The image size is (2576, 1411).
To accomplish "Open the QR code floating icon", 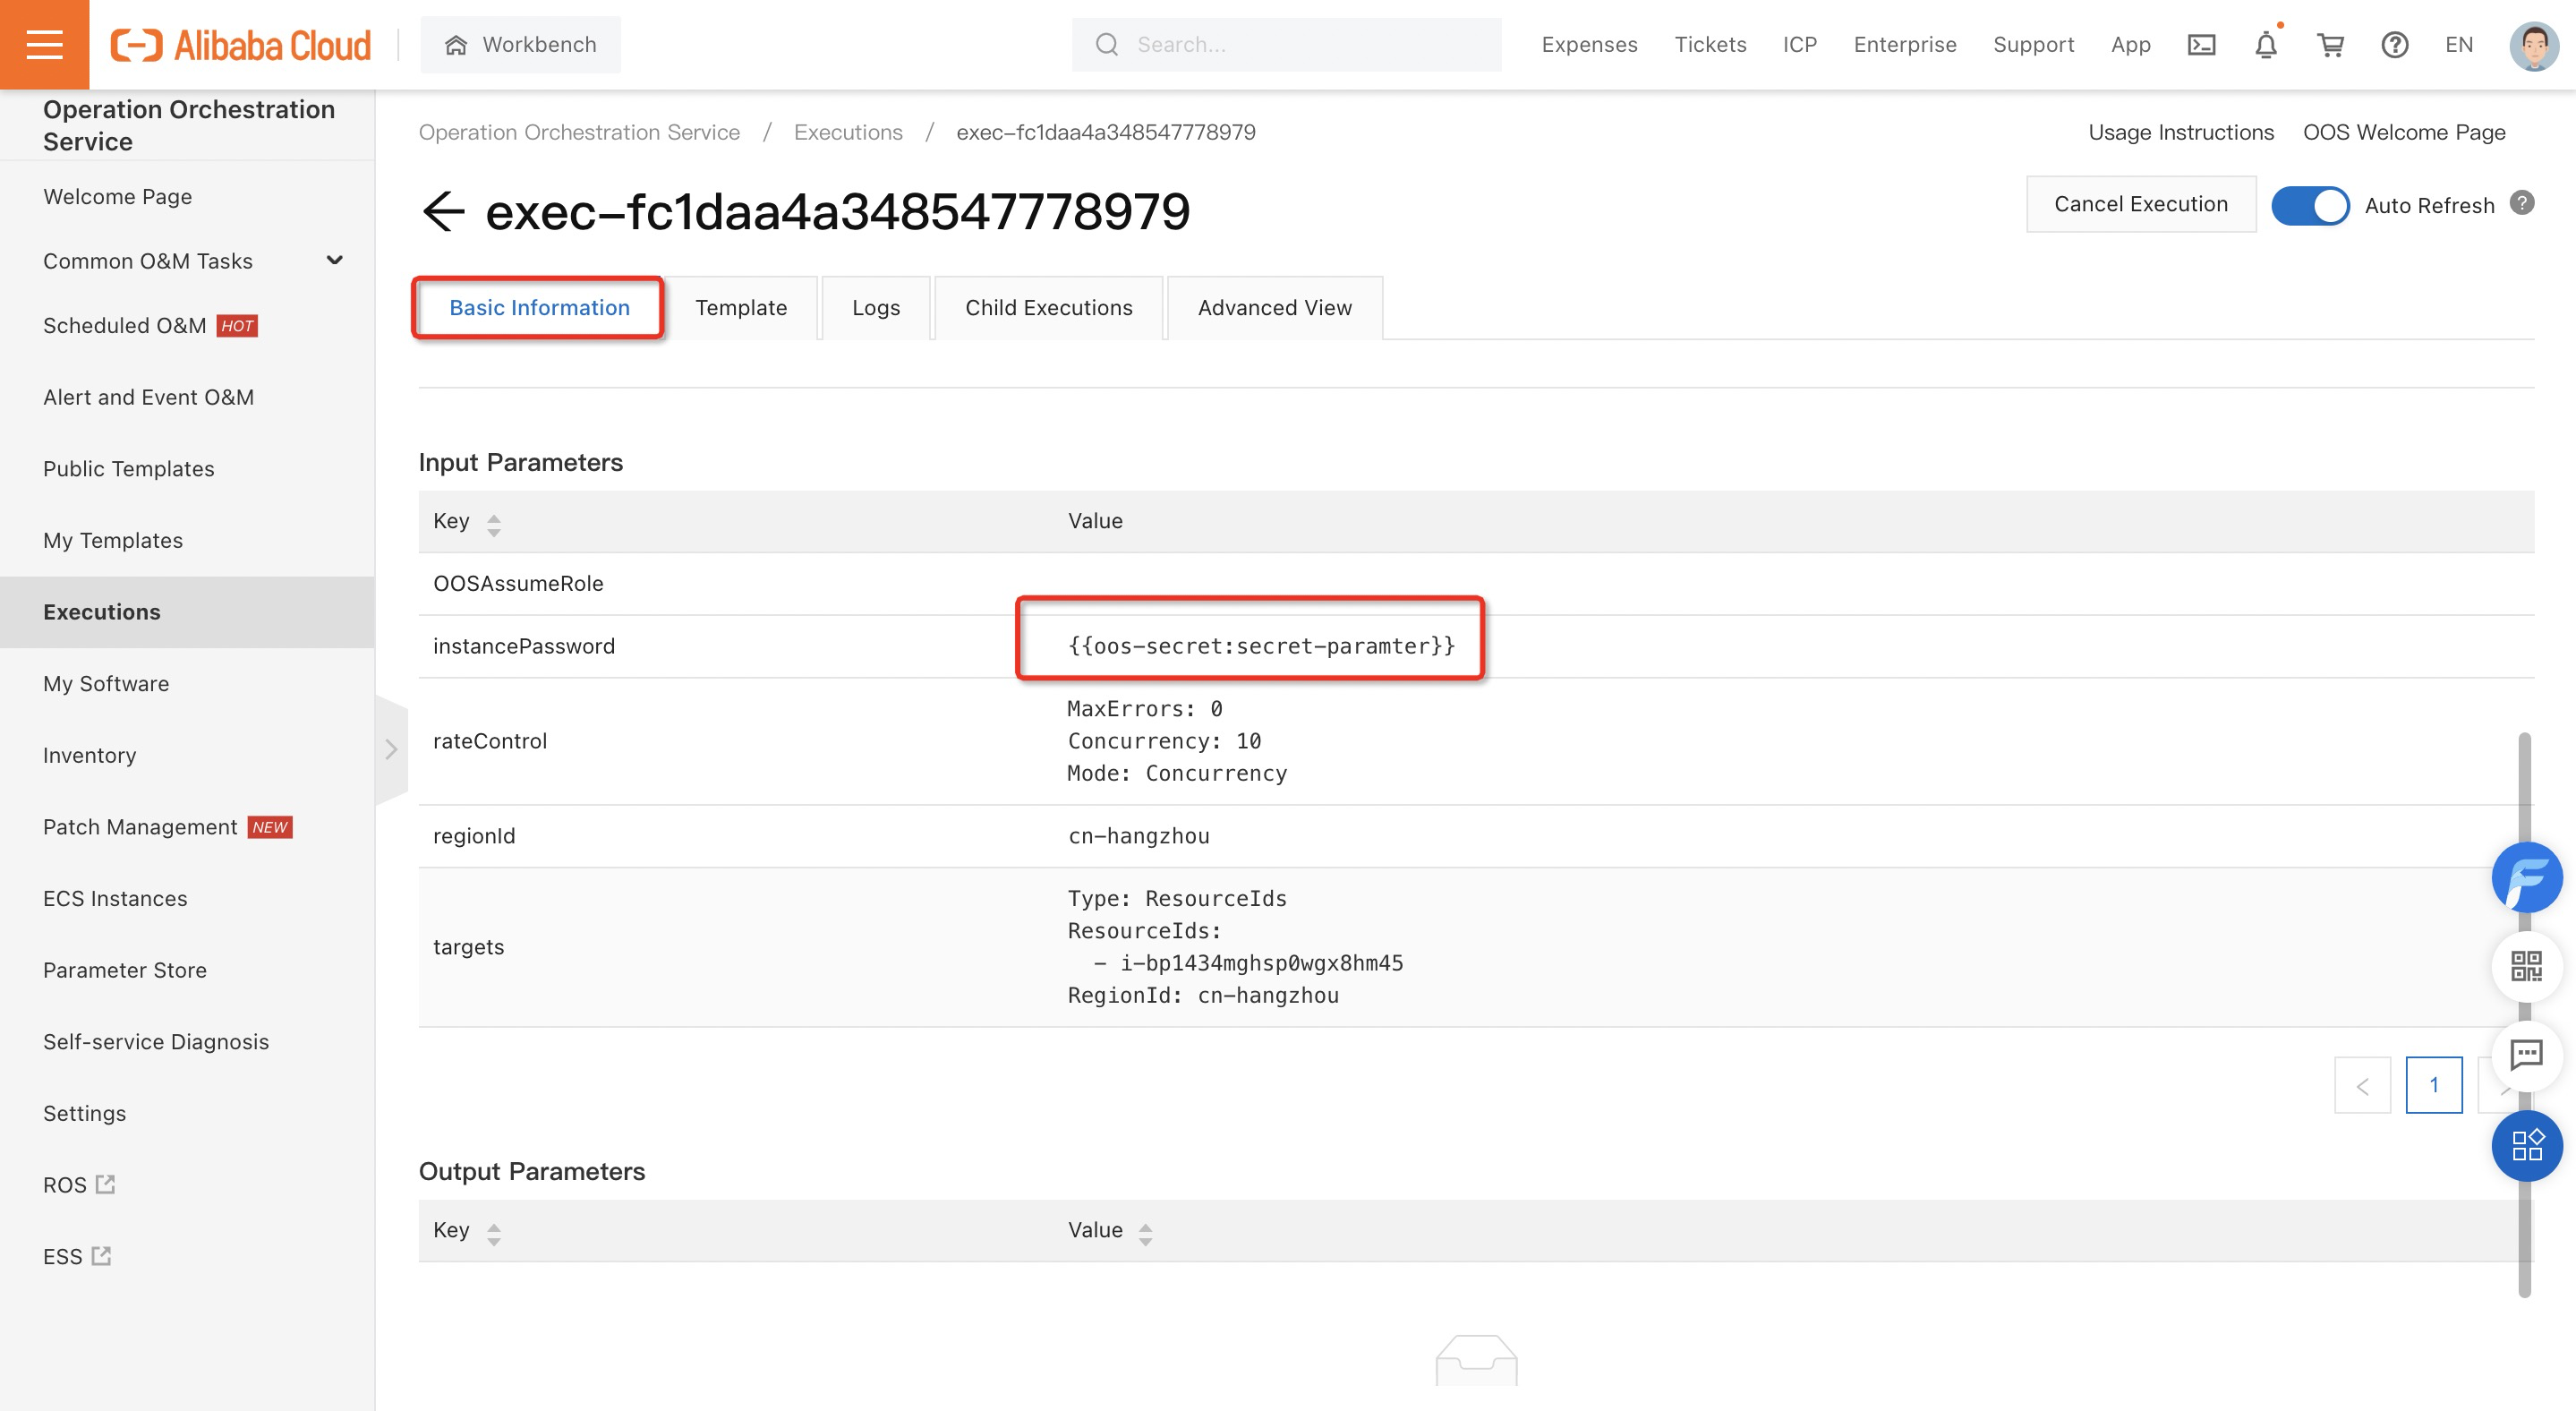I will (x=2526, y=966).
